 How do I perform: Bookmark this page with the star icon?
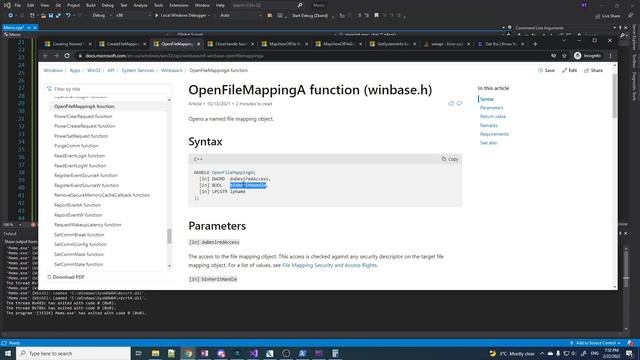[564, 56]
